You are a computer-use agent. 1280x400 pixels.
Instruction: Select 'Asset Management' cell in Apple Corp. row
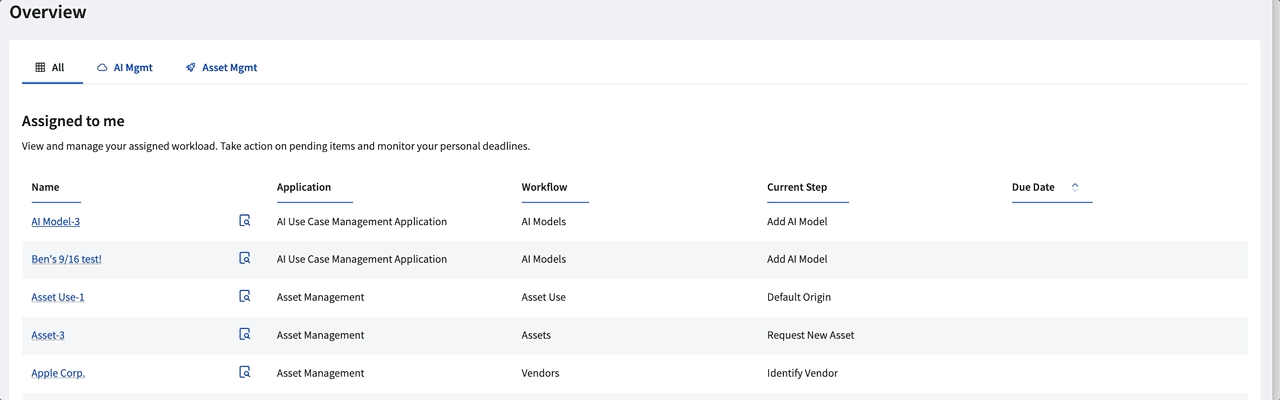tap(320, 373)
